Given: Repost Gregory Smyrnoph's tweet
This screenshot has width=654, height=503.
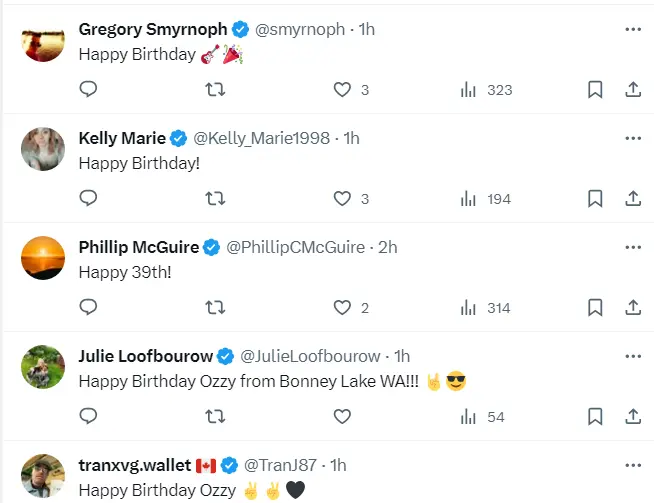Looking at the screenshot, I should point(214,89).
